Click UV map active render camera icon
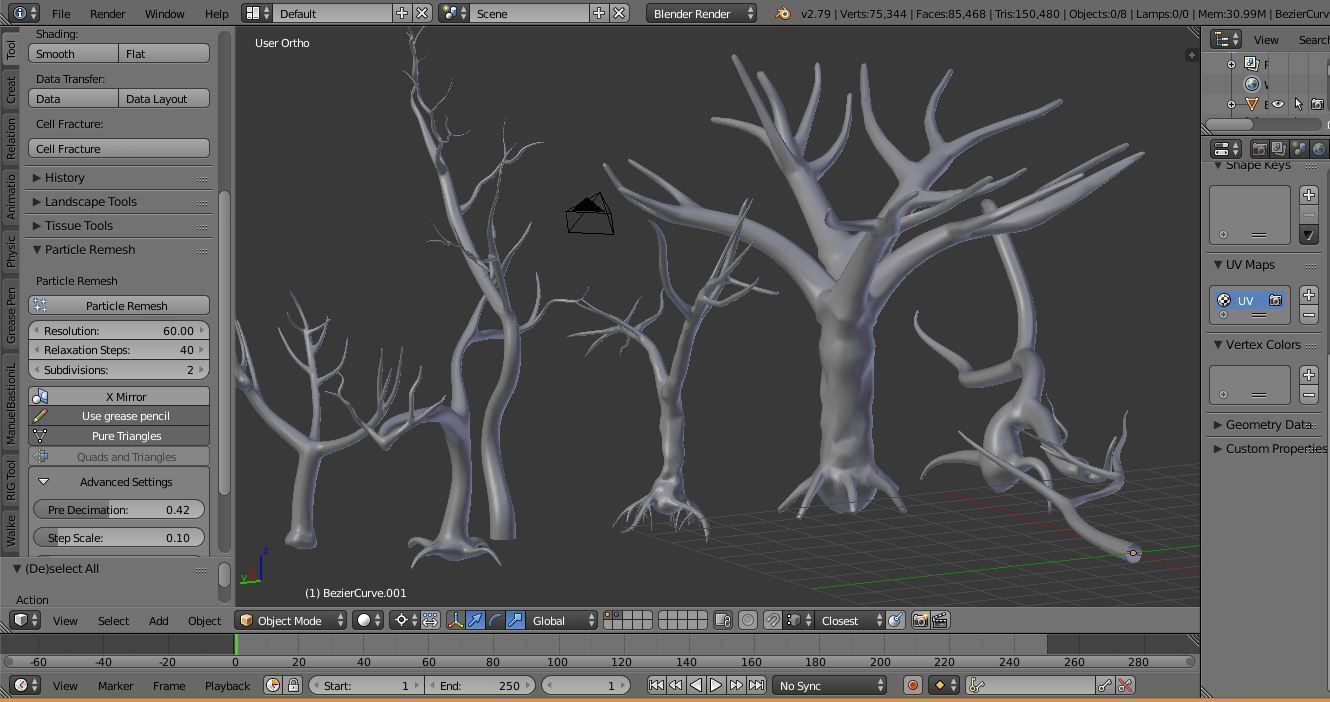Viewport: 1330px width, 702px height. click(x=1275, y=300)
